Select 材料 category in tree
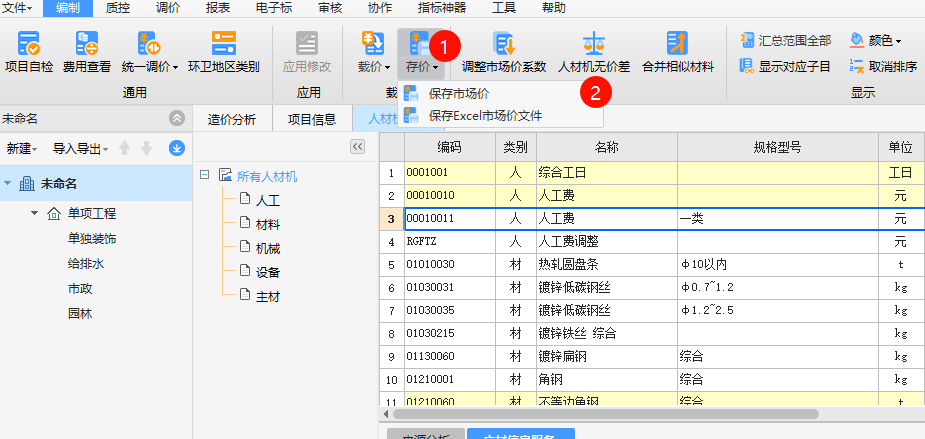The image size is (925, 439). click(x=268, y=224)
